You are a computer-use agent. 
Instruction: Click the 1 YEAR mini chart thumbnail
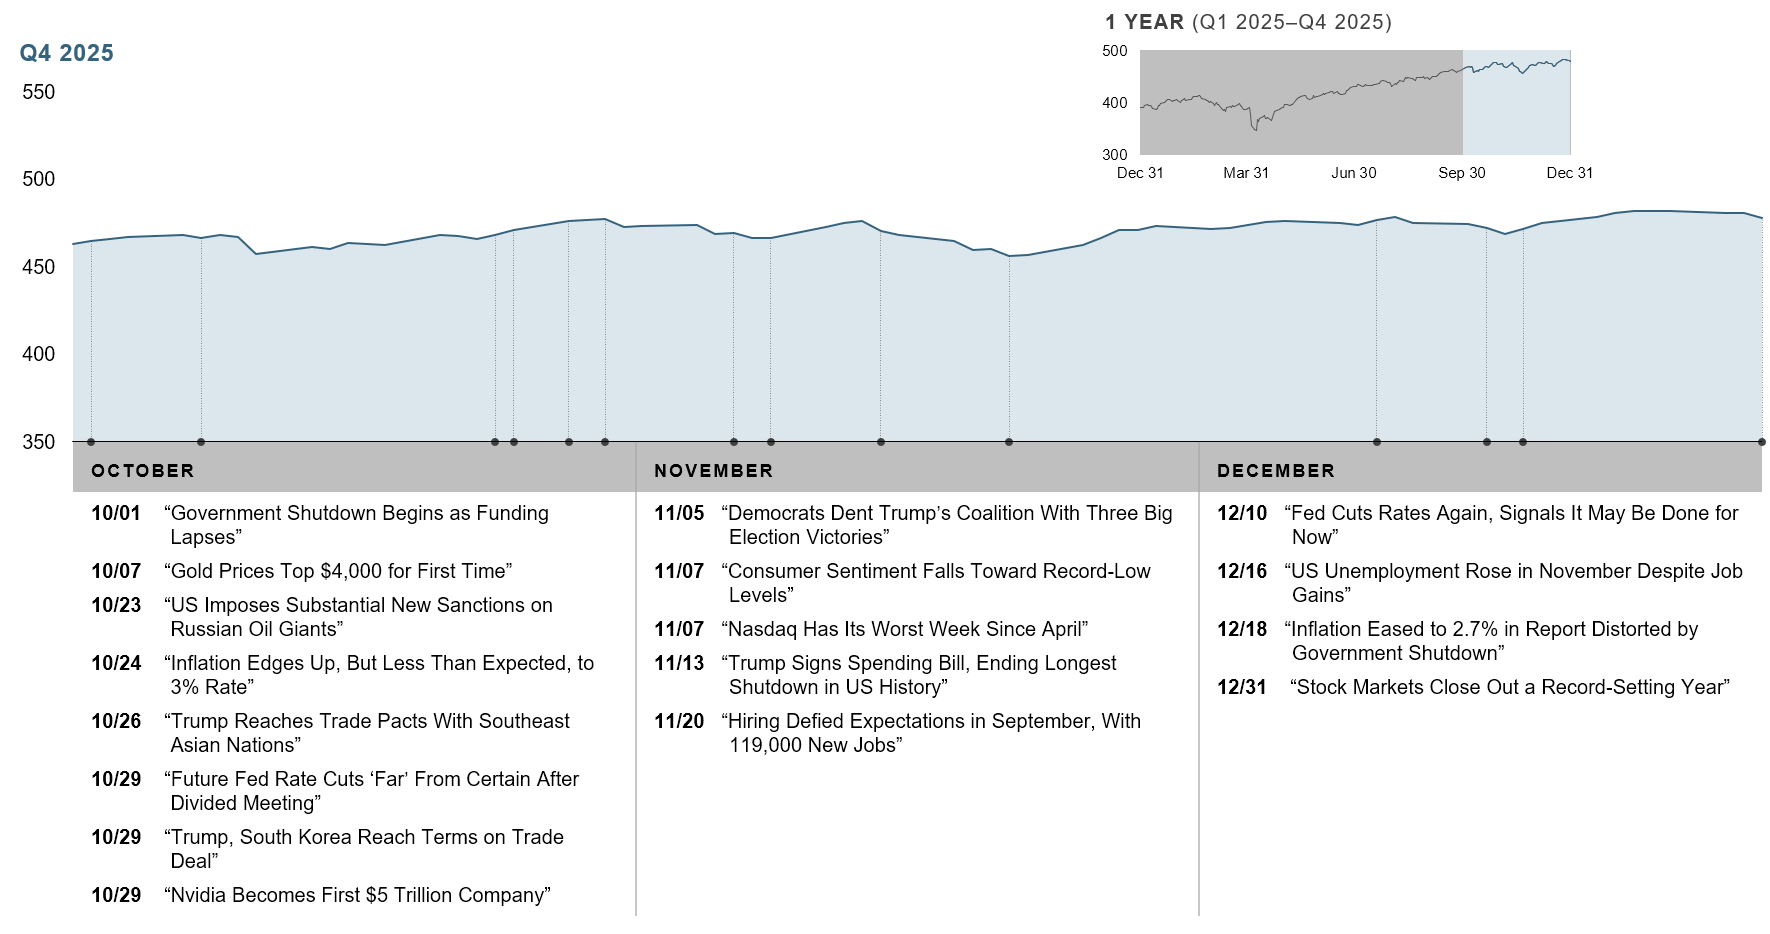click(1354, 102)
